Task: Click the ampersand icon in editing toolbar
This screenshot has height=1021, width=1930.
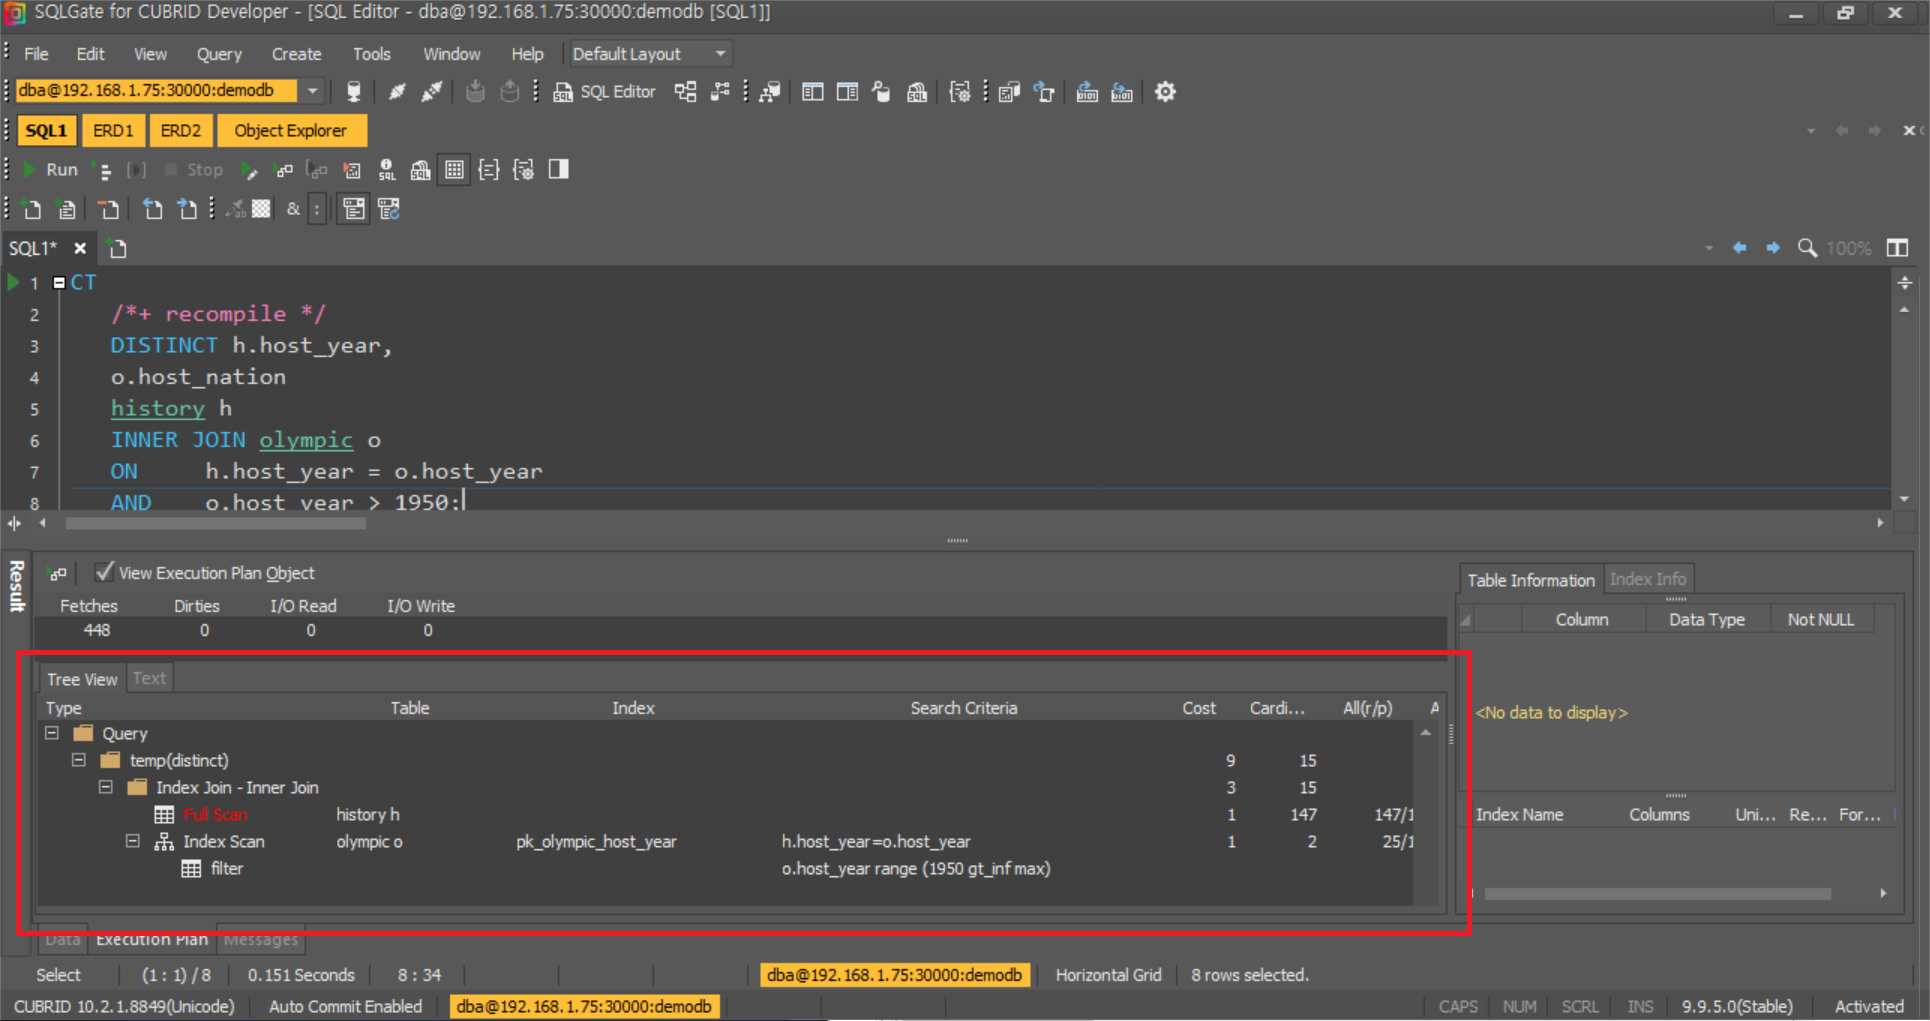Action: (x=293, y=209)
